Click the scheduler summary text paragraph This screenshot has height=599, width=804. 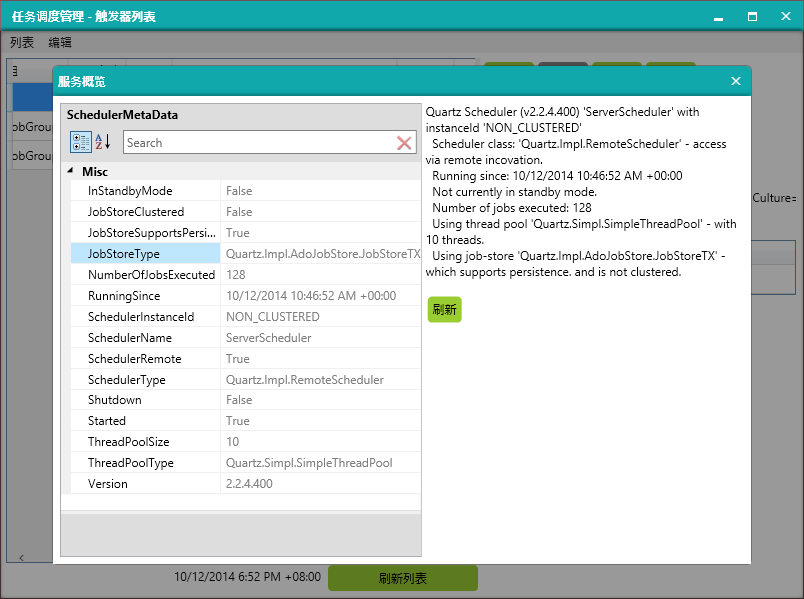[x=581, y=192]
